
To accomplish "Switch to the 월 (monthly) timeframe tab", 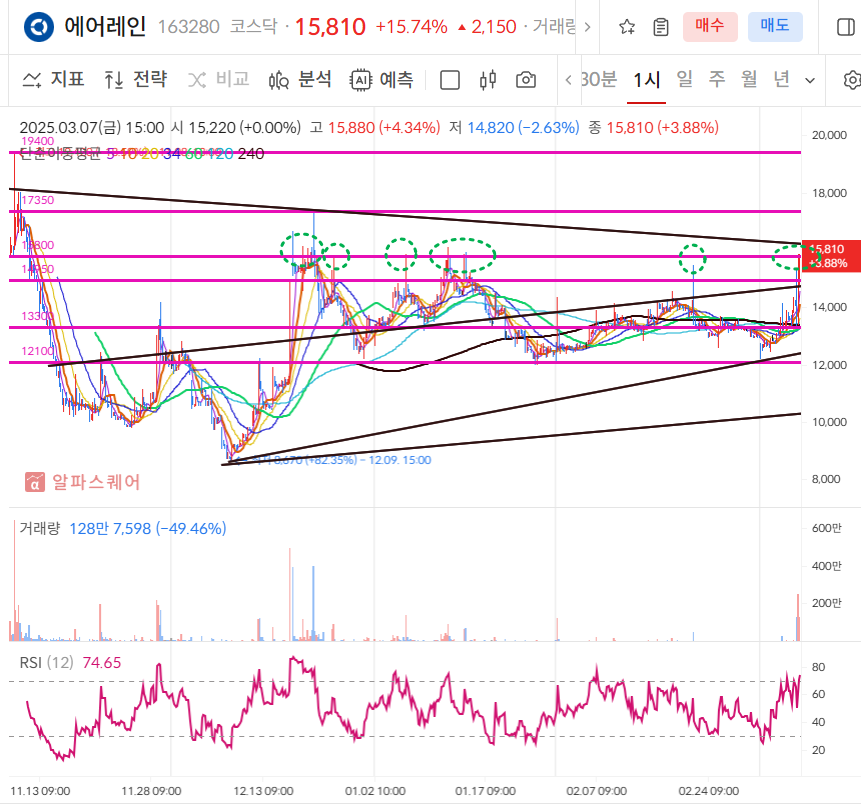I will click(x=747, y=80).
